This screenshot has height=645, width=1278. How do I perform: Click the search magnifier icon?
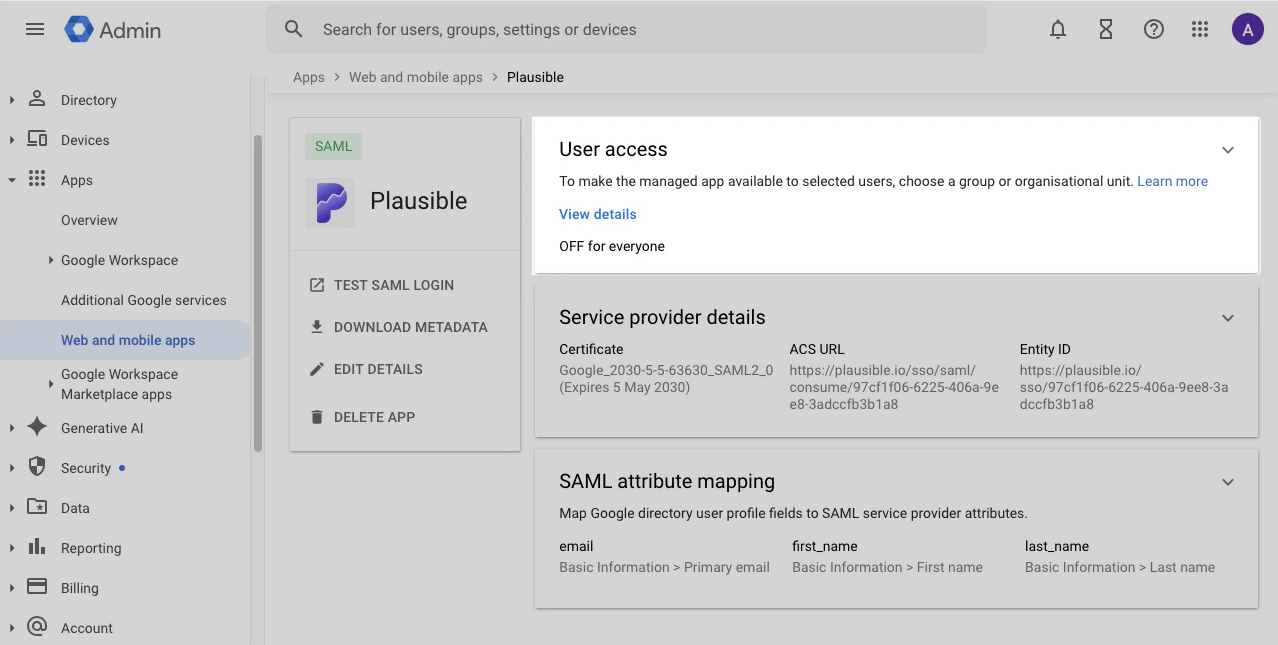point(293,30)
